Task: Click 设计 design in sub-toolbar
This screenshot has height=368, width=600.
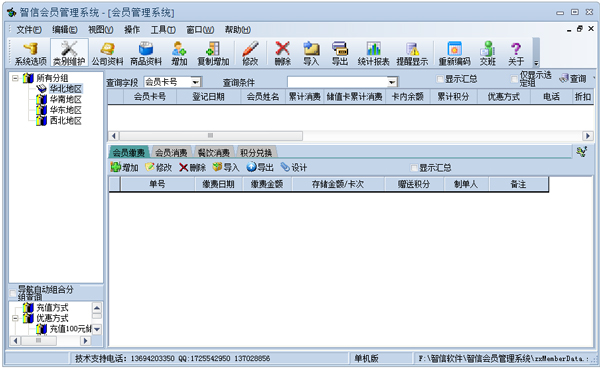Action: (x=293, y=167)
